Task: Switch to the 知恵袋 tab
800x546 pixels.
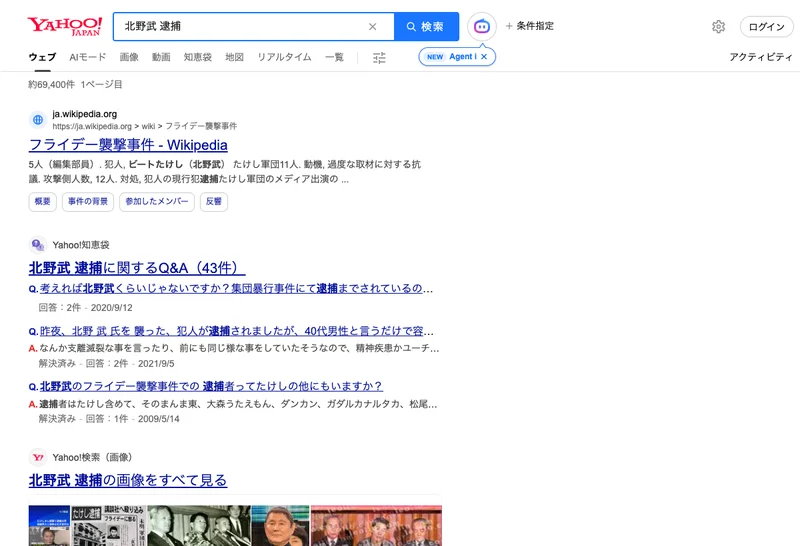Action: coord(197,57)
